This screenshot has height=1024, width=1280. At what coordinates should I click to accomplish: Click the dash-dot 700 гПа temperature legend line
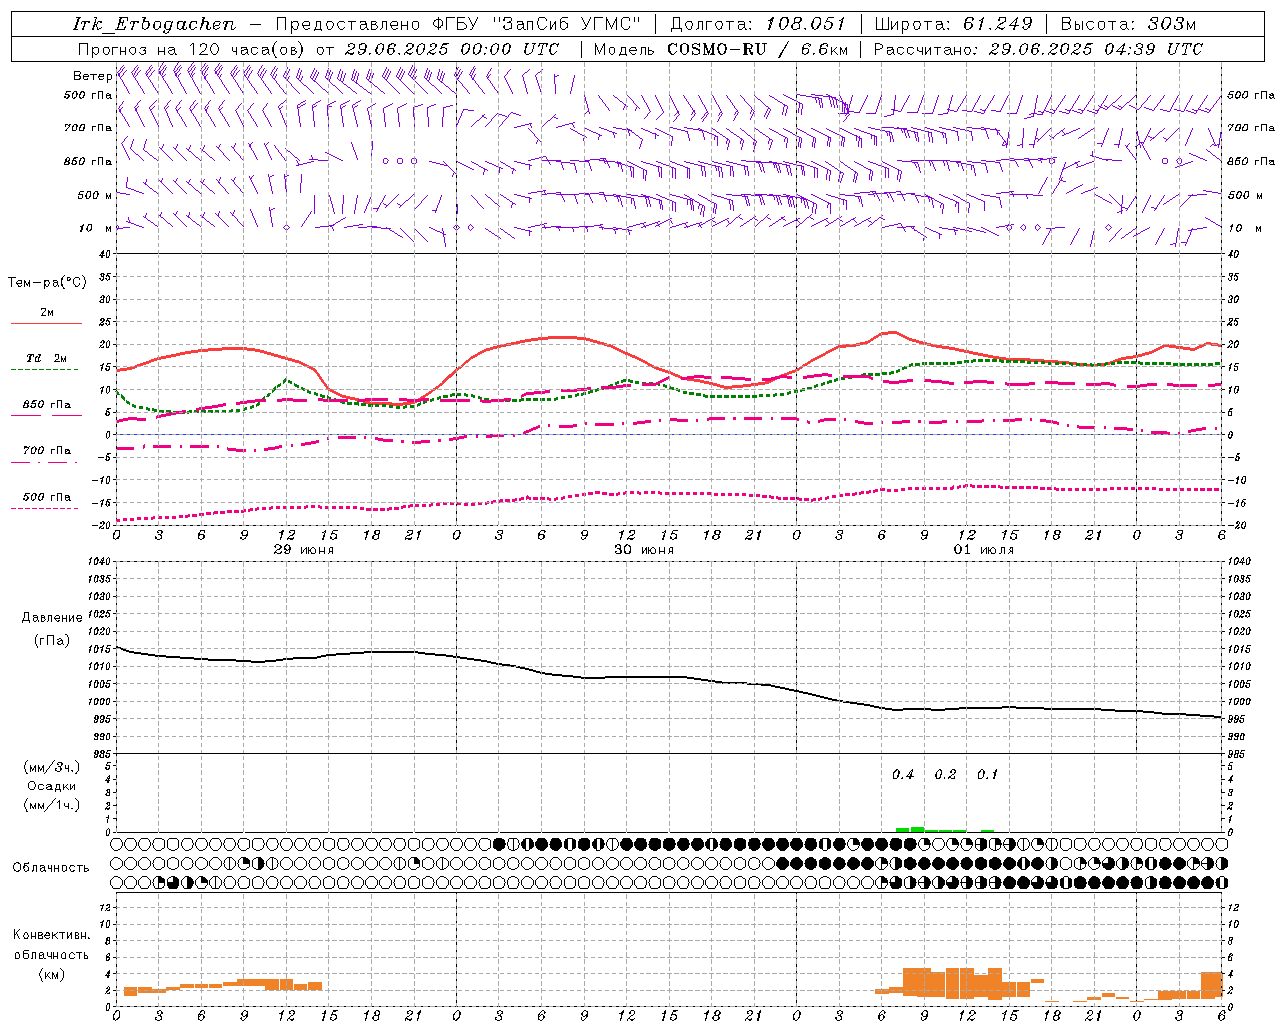click(x=45, y=461)
